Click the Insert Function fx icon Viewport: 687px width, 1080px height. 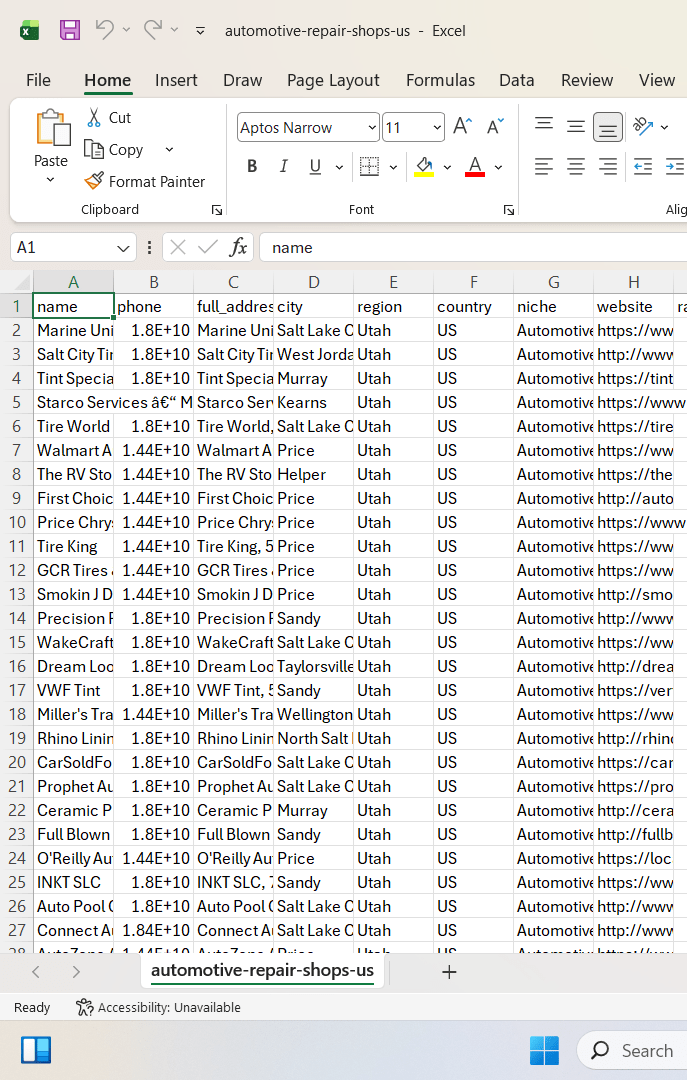(x=238, y=247)
